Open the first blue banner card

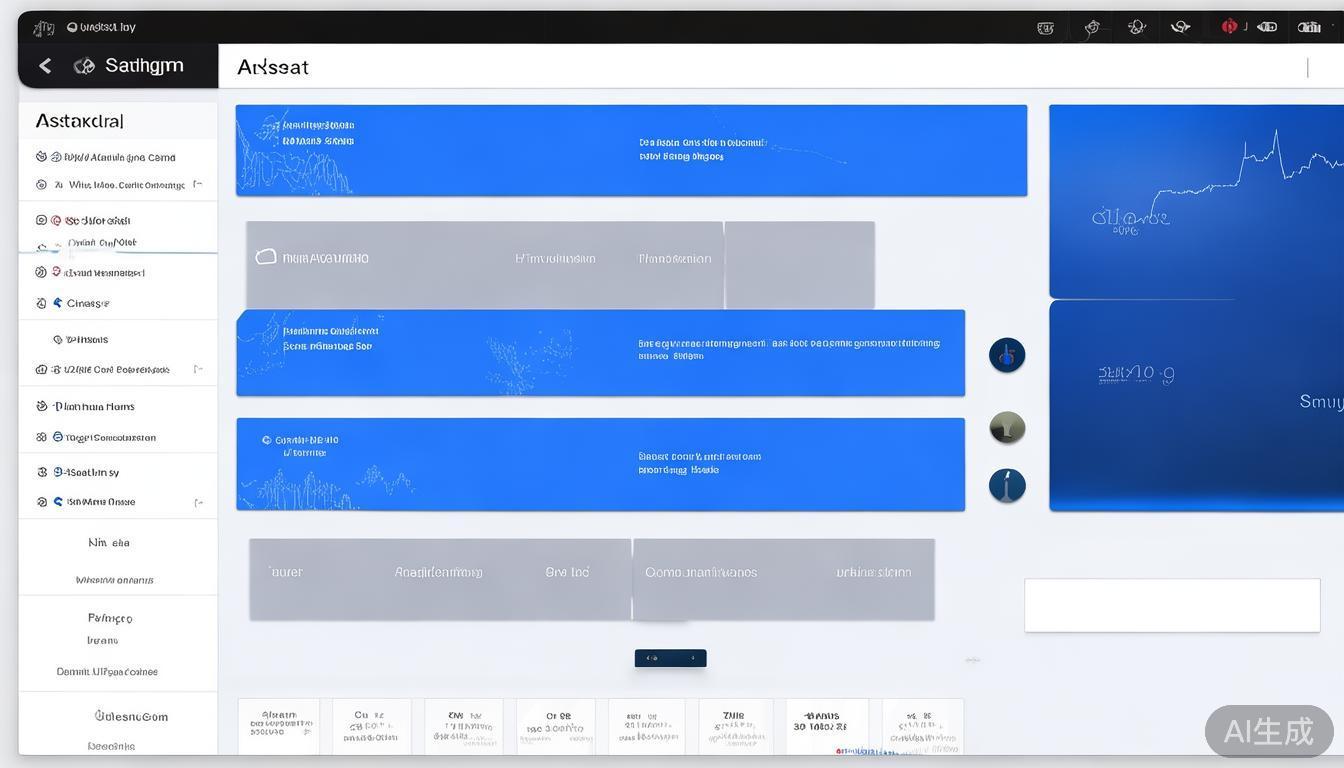pos(631,150)
